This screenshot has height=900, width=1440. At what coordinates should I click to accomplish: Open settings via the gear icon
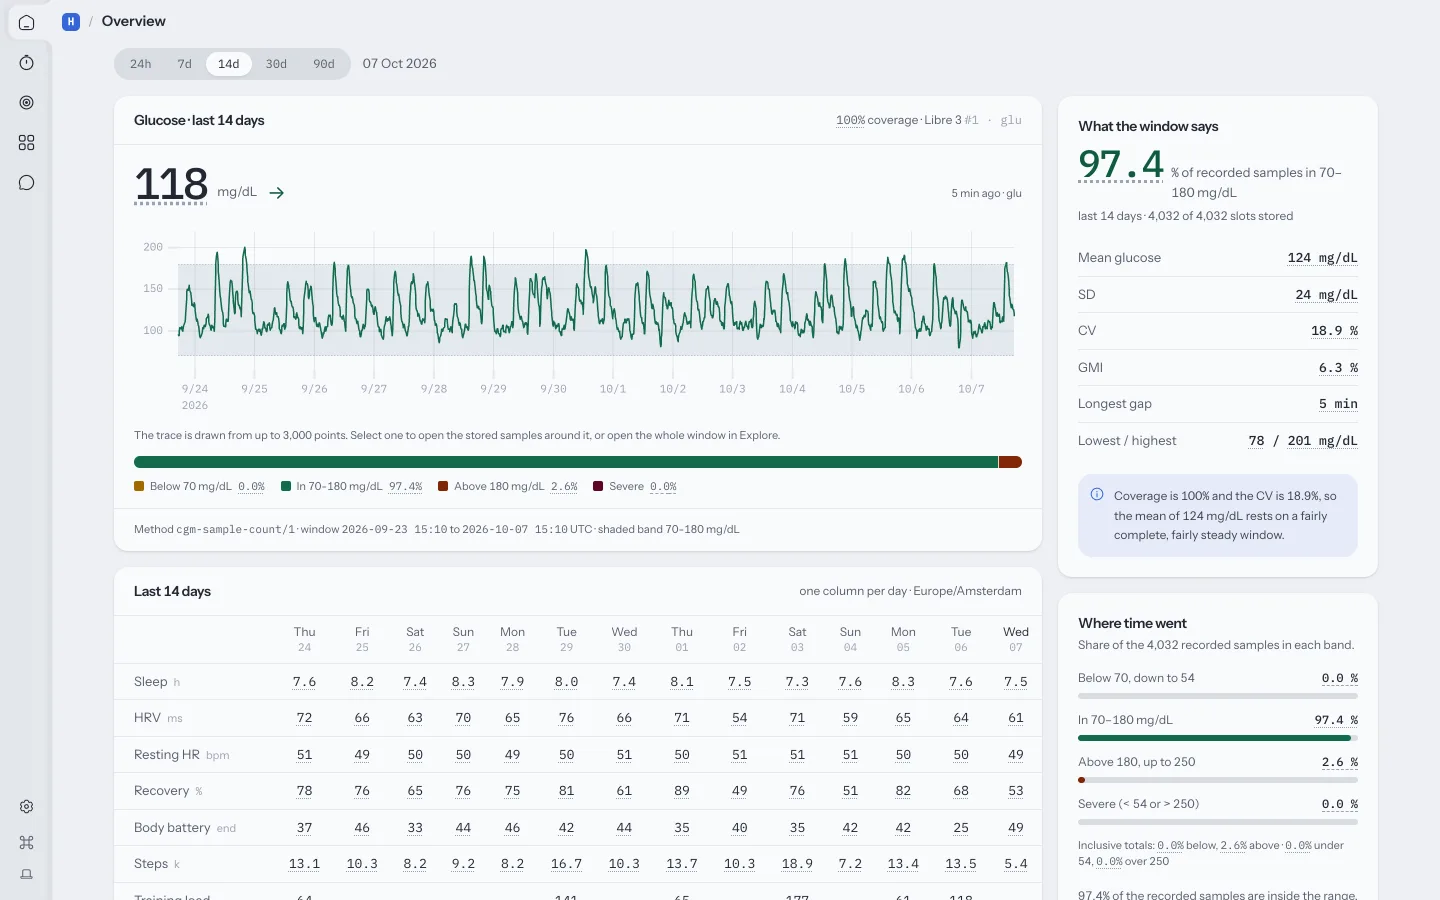(27, 807)
